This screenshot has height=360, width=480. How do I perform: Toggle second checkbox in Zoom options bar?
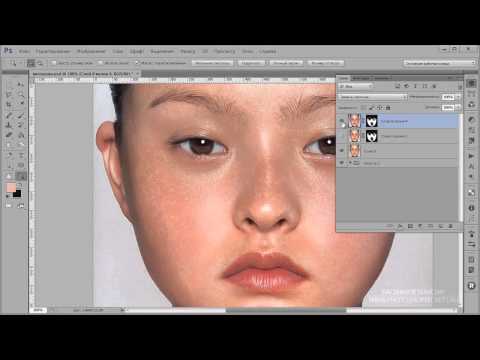[x=100, y=63]
